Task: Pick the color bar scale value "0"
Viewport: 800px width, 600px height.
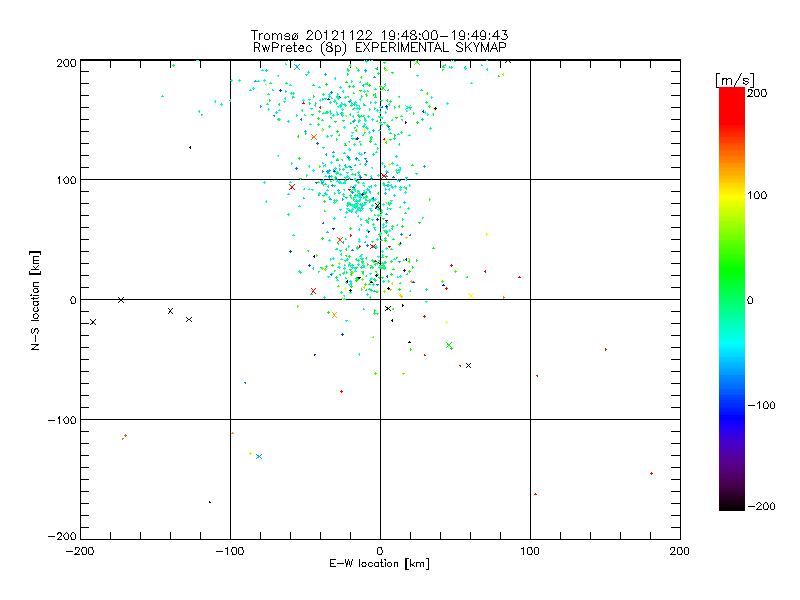Action: coord(750,300)
